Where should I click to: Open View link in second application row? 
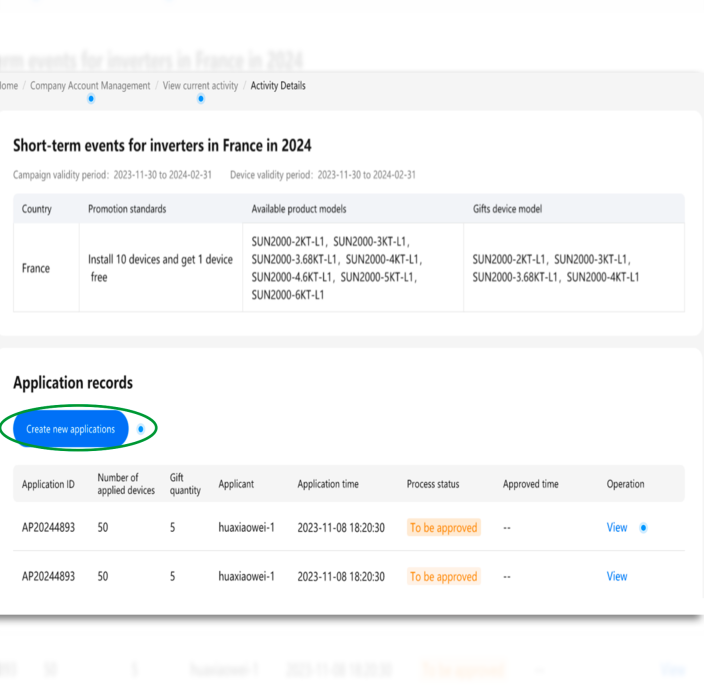[617, 577]
